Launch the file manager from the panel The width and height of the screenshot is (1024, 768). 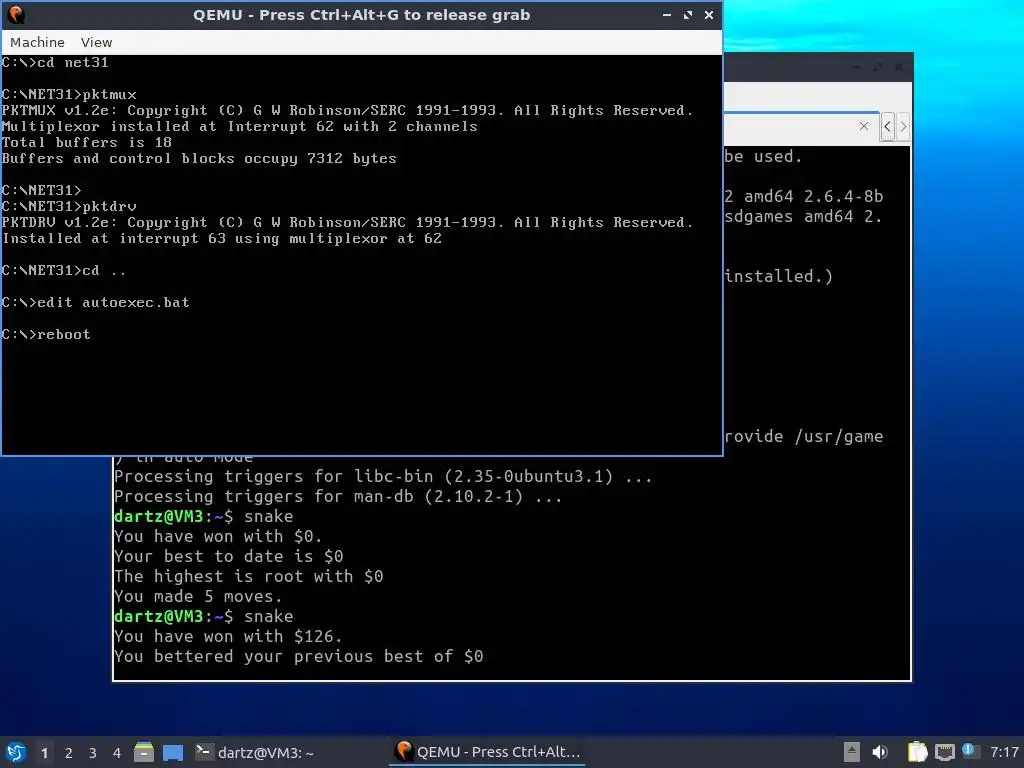point(144,752)
